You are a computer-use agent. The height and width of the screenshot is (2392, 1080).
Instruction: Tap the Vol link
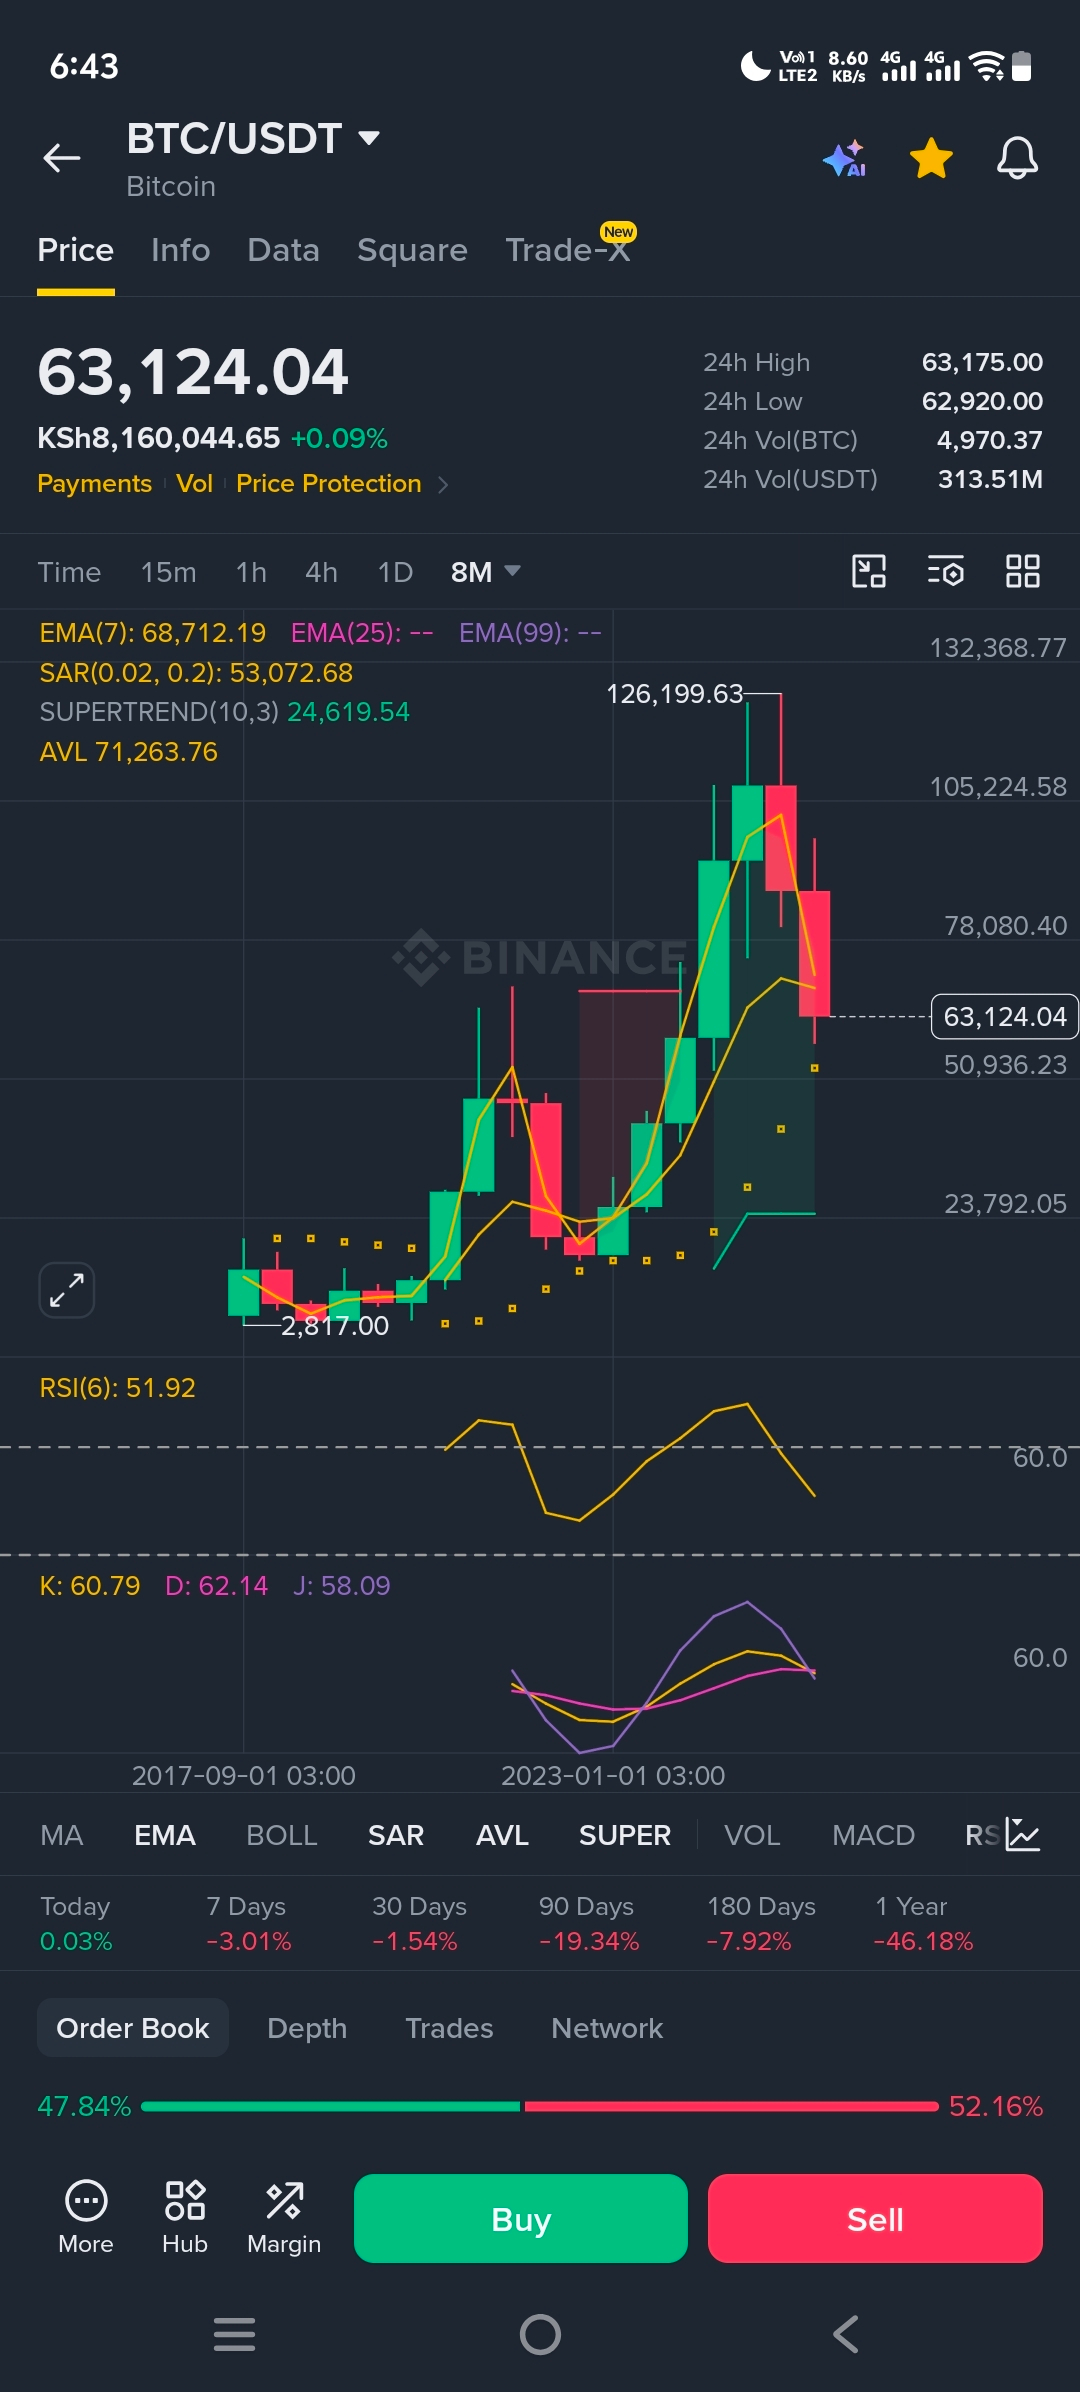pos(195,484)
